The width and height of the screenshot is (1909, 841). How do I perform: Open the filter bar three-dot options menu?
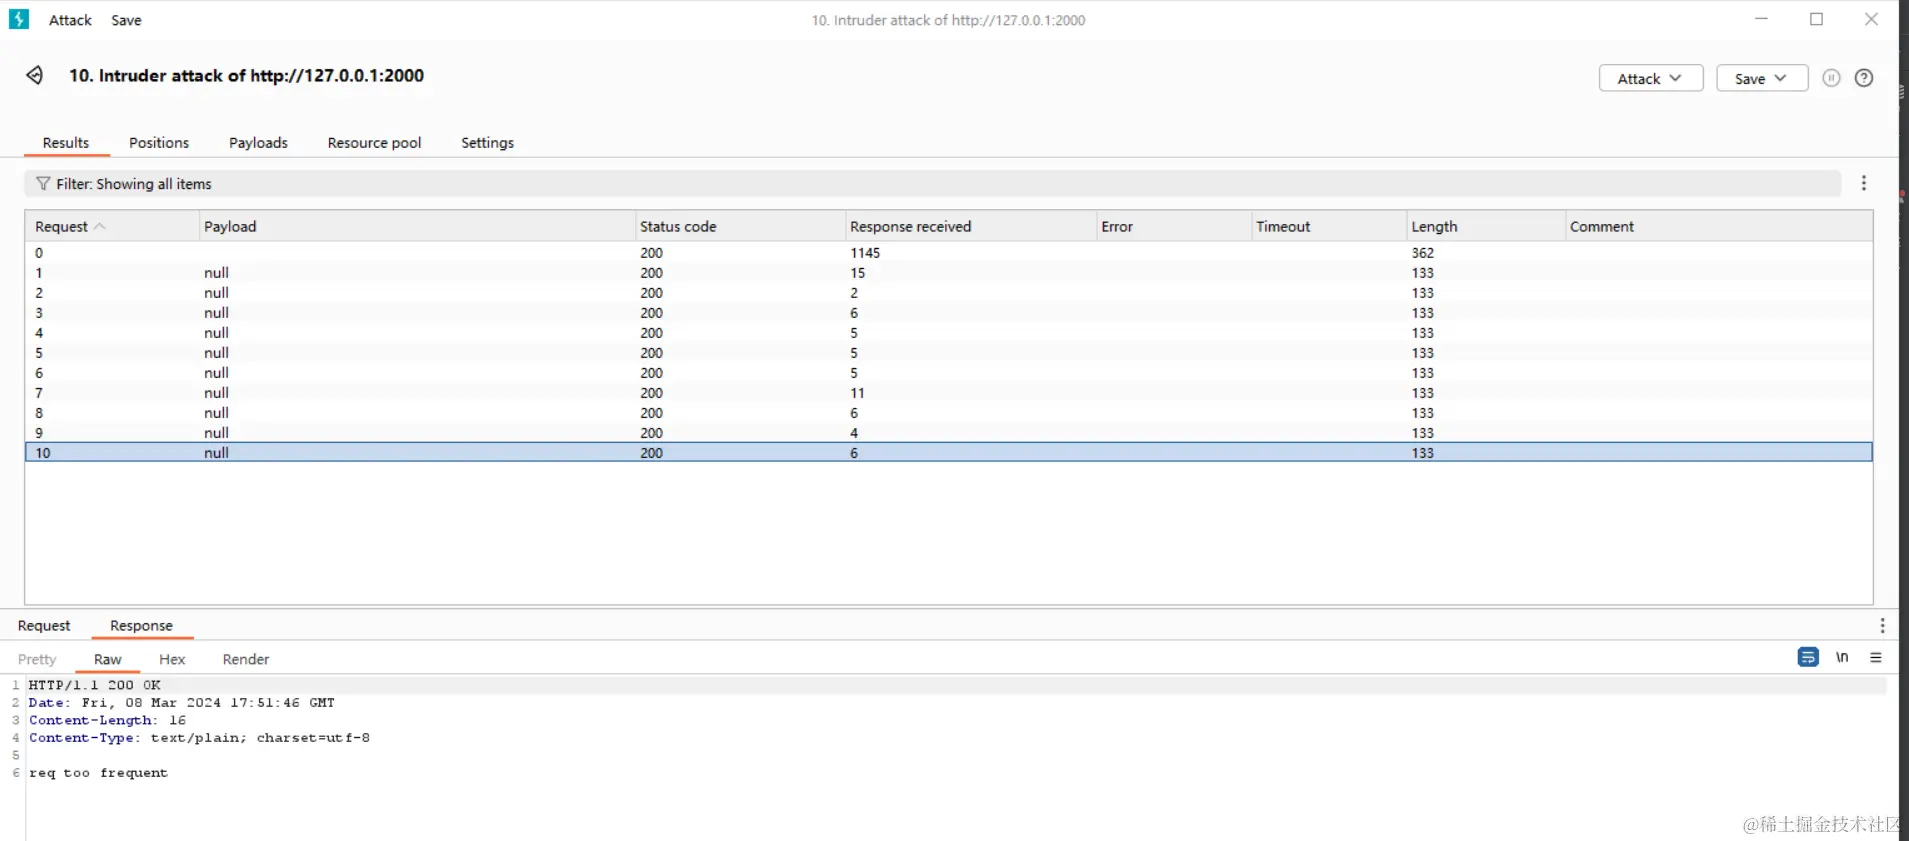pyautogui.click(x=1864, y=183)
